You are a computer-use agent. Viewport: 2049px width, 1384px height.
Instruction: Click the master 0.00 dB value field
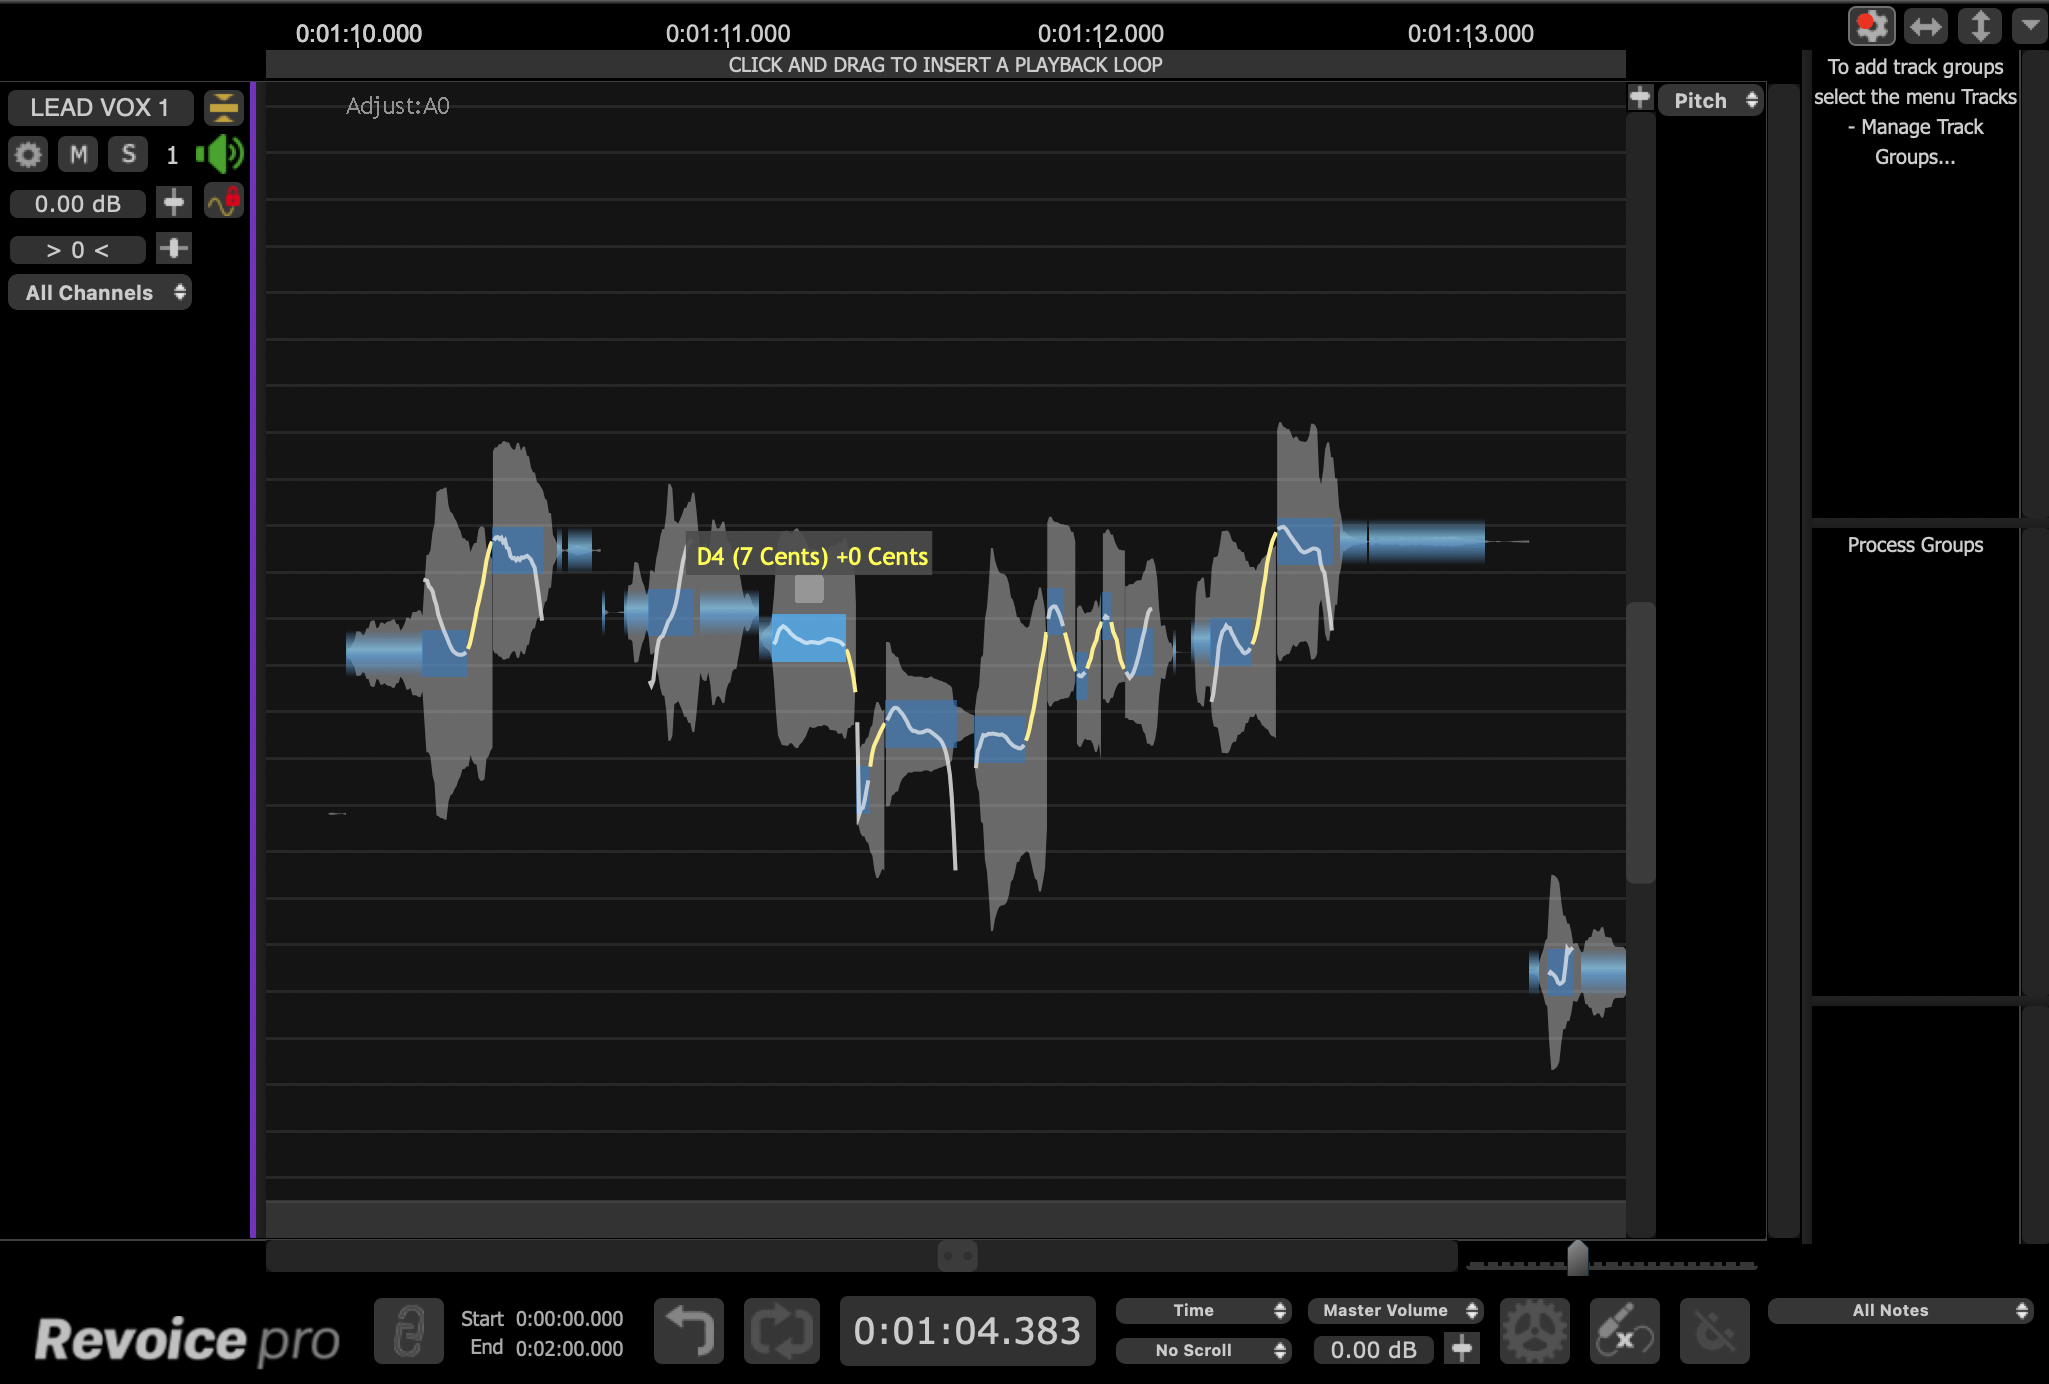pos(1373,1350)
